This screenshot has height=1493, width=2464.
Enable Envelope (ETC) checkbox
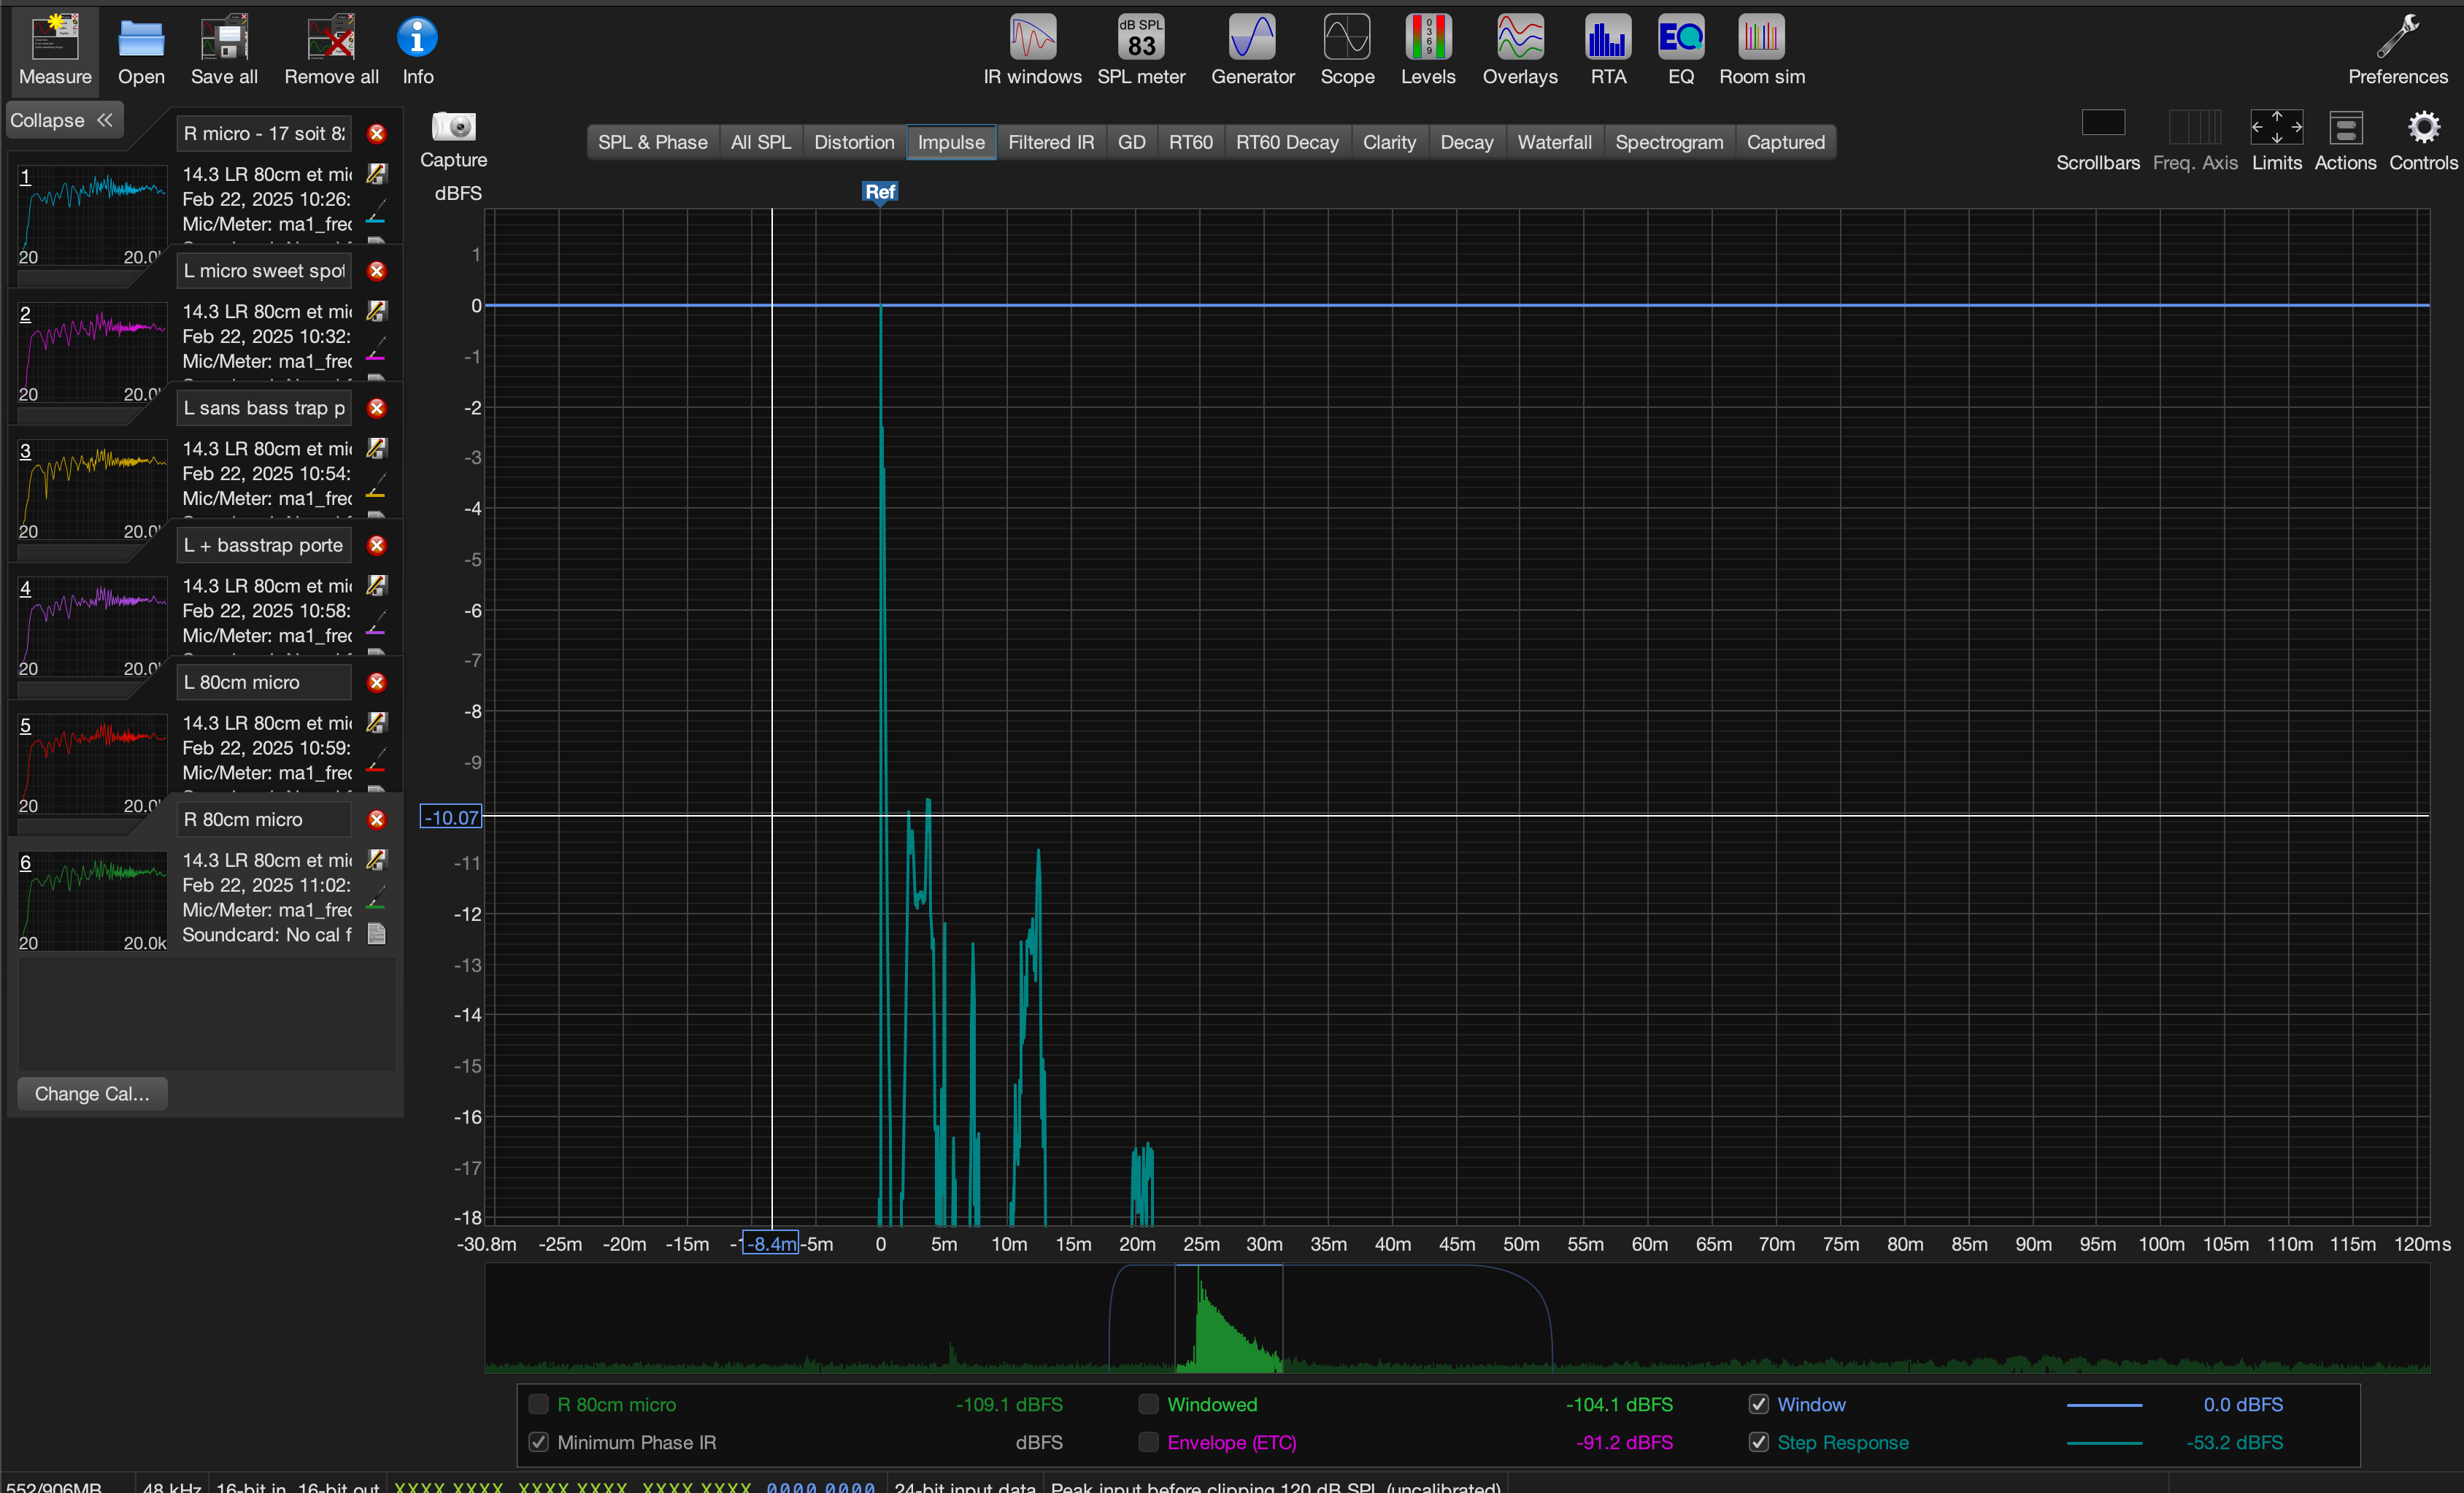click(x=1149, y=1442)
